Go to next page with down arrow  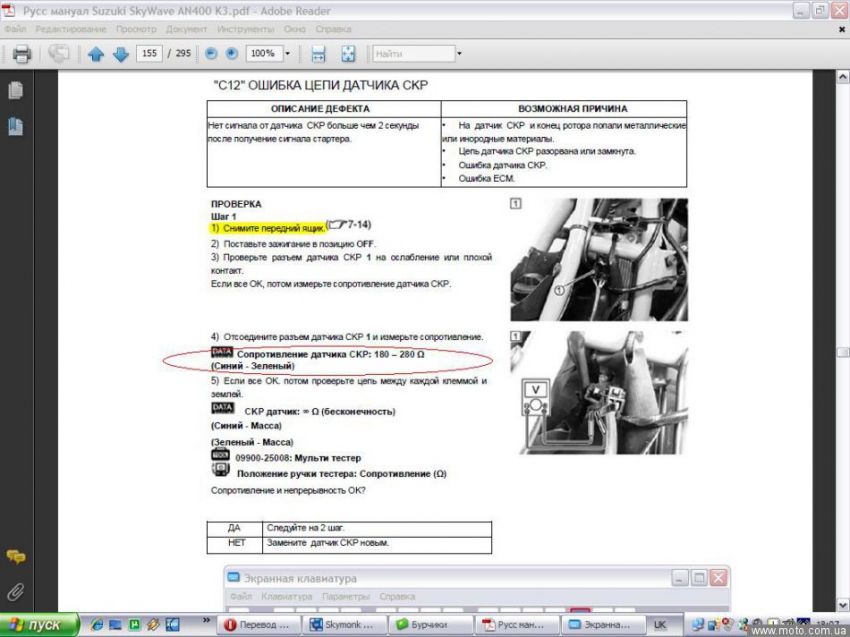click(120, 54)
